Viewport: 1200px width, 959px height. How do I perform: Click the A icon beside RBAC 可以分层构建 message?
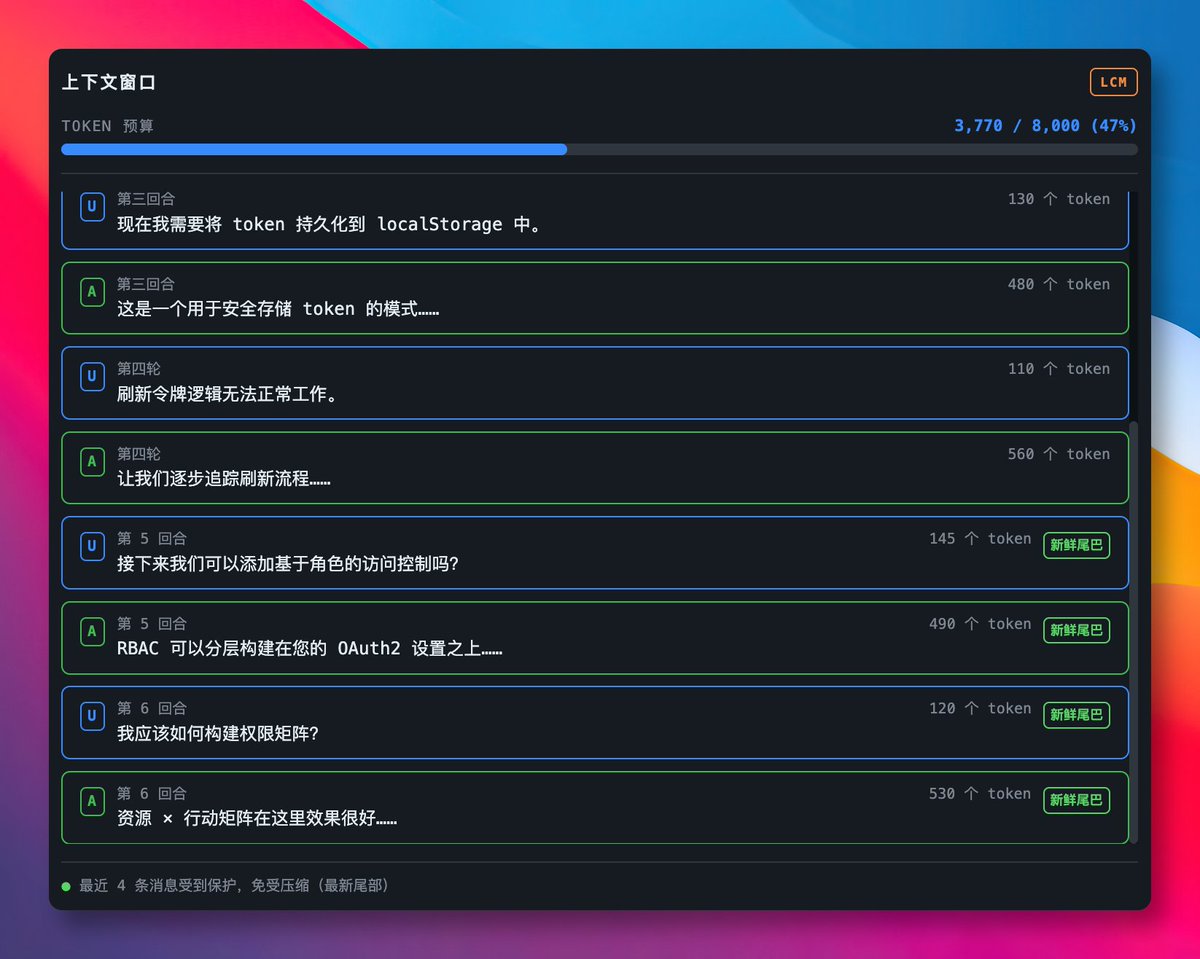92,632
